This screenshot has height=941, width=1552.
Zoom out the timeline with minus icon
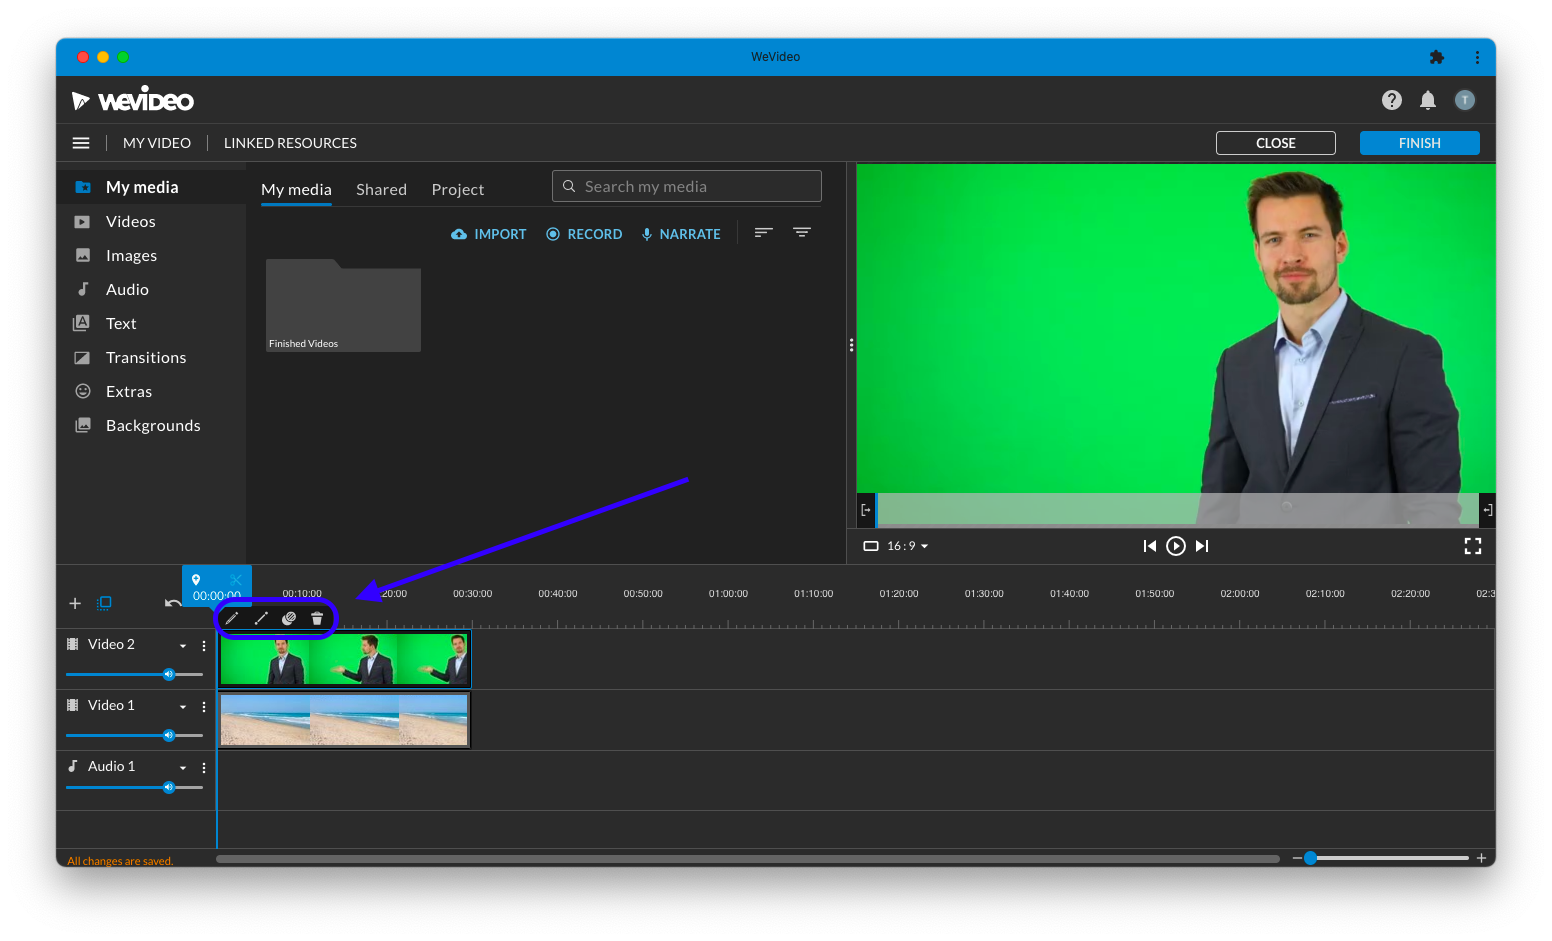tap(1297, 858)
